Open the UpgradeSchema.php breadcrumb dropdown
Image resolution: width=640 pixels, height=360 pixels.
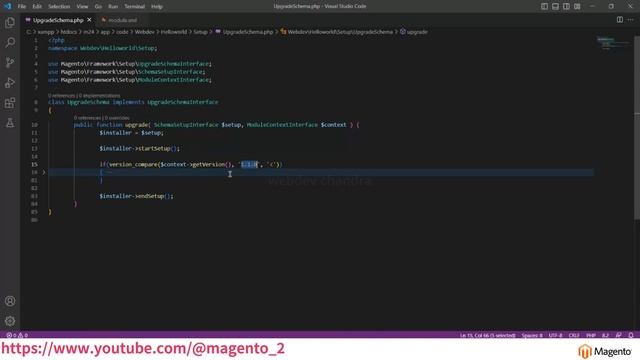[244, 31]
